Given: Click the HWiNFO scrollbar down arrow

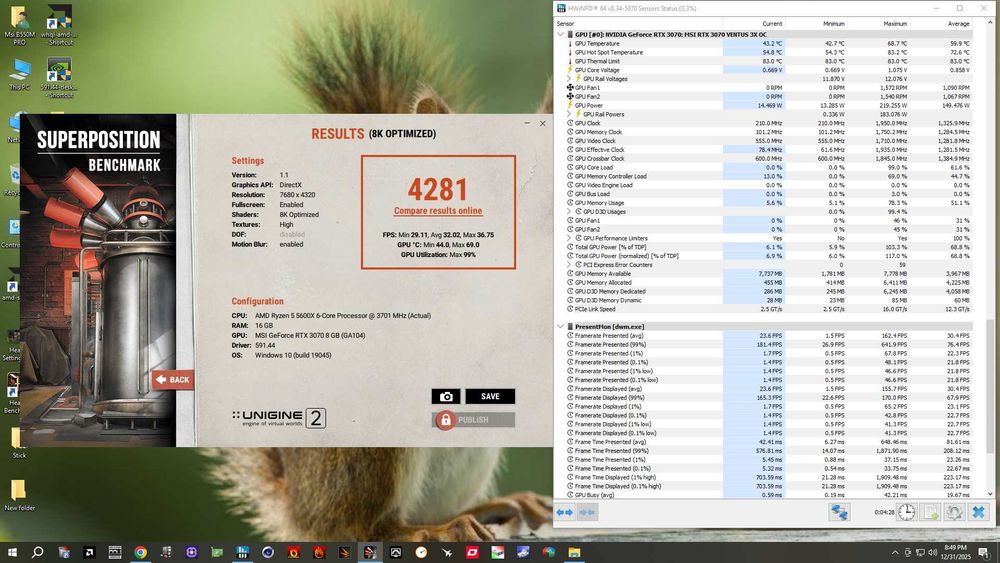Looking at the screenshot, I should (x=990, y=494).
